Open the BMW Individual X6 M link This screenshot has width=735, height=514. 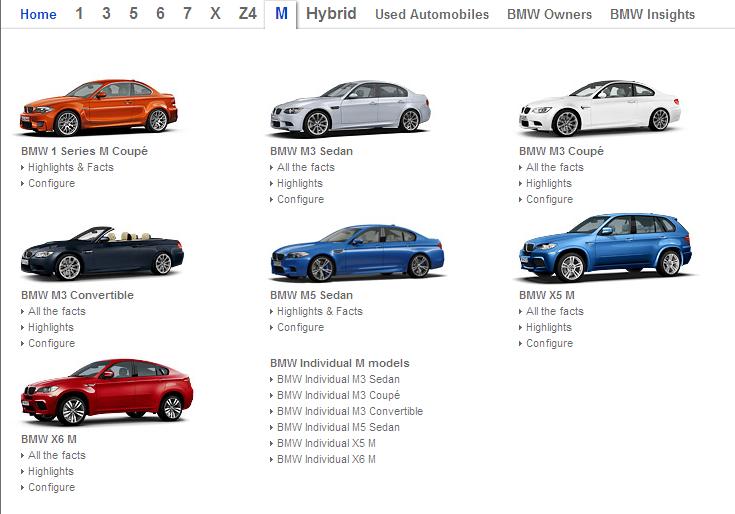326,460
